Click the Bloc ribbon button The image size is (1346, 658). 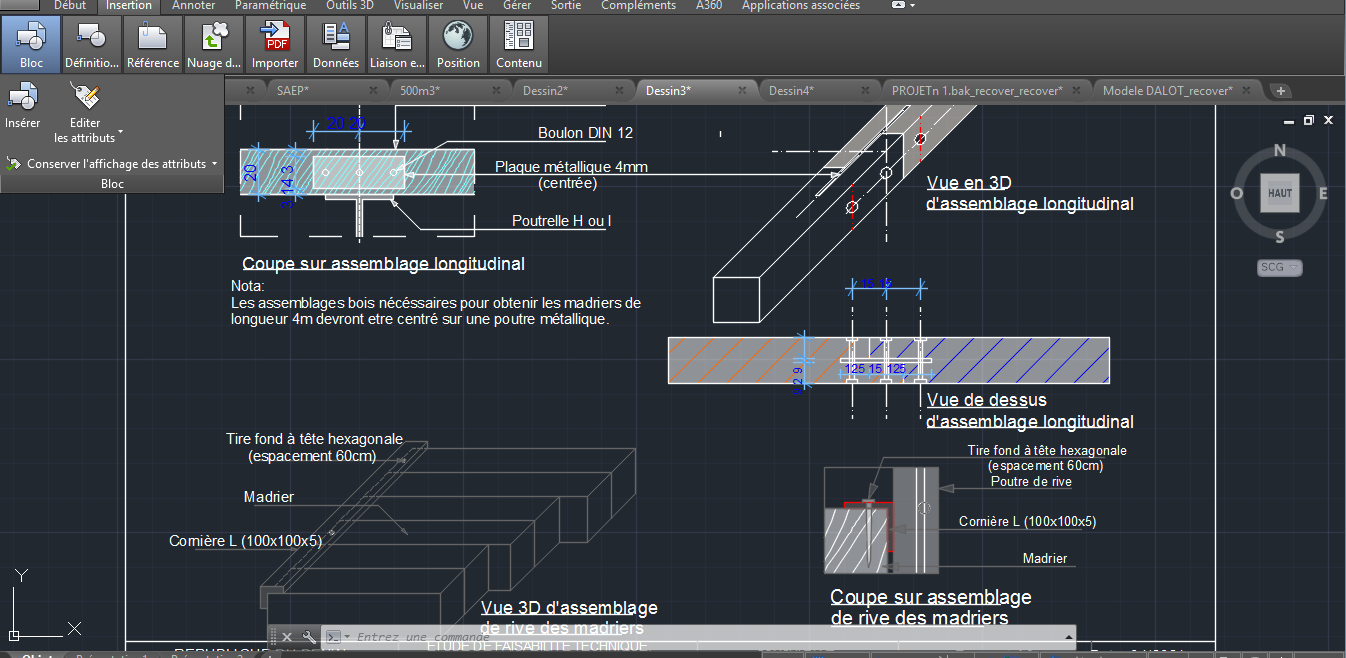click(31, 44)
